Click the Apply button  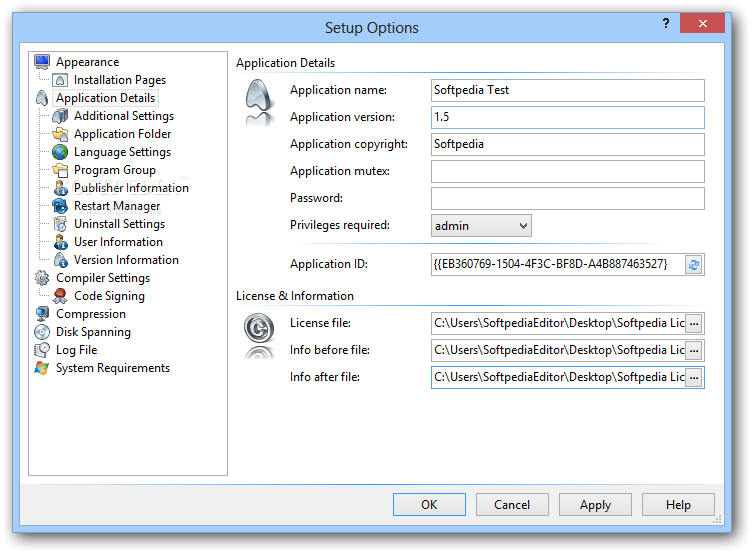[x=595, y=505]
